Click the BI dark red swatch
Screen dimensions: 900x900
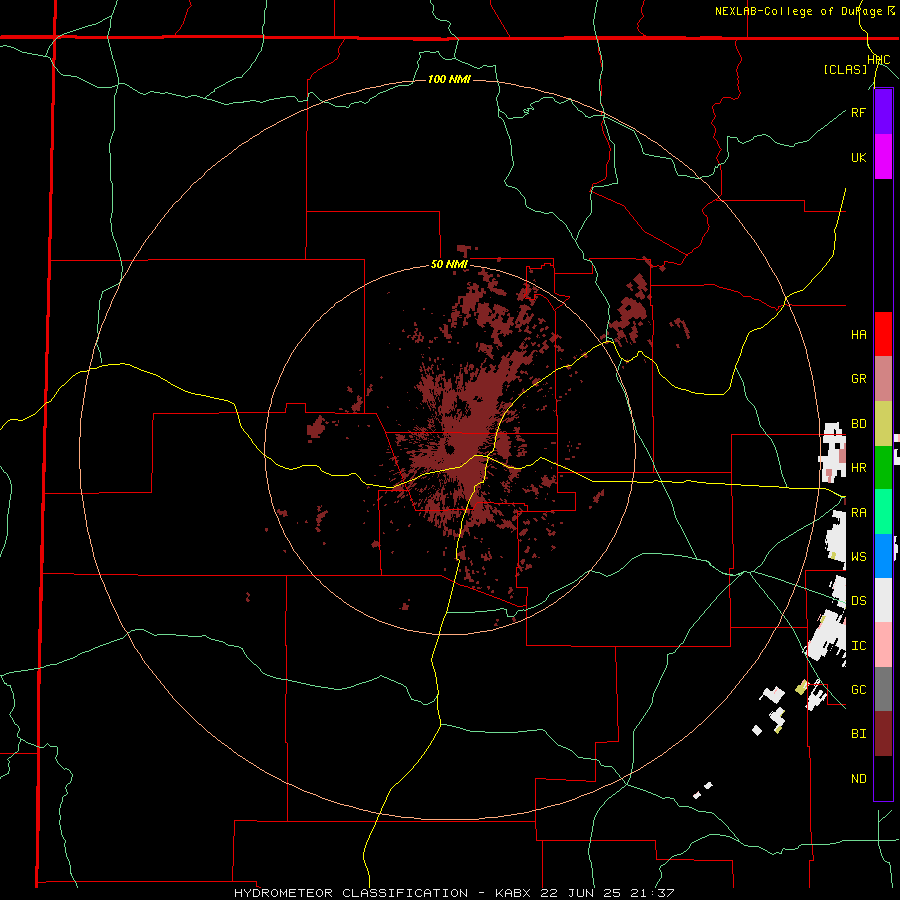pyautogui.click(x=883, y=734)
